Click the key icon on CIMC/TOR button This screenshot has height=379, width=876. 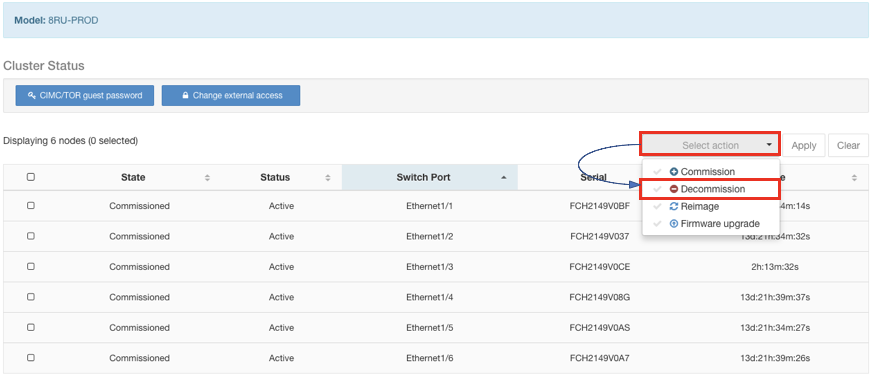(32, 96)
